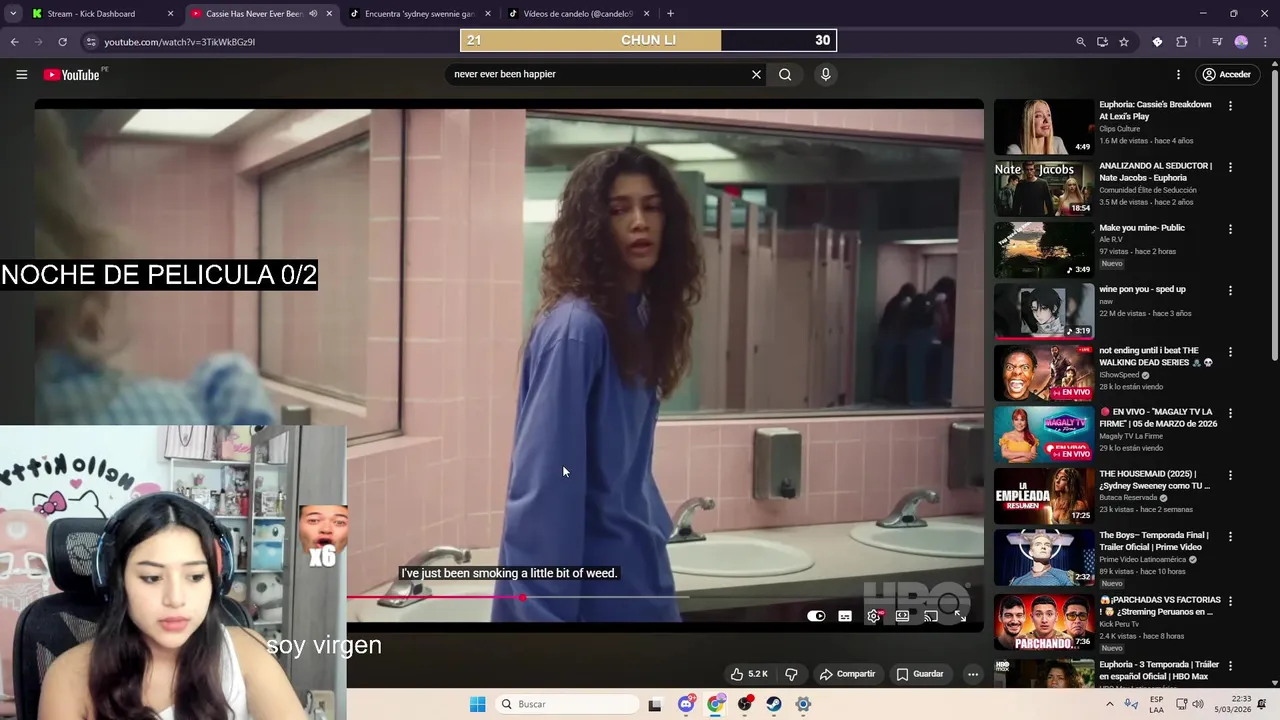
Task: Cast video to TV
Action: tap(931, 616)
